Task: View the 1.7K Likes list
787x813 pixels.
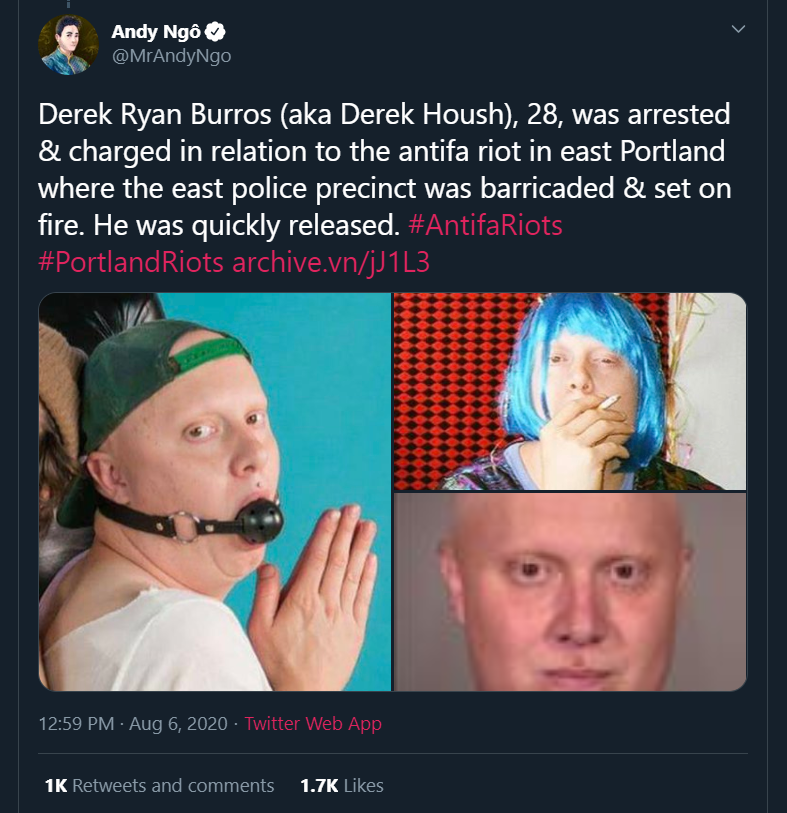Action: click(x=342, y=786)
